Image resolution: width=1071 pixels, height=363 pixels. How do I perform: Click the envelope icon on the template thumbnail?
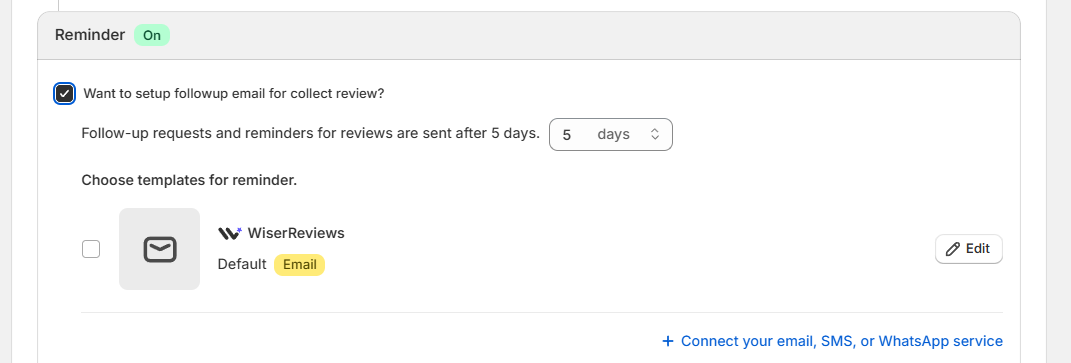(x=160, y=249)
